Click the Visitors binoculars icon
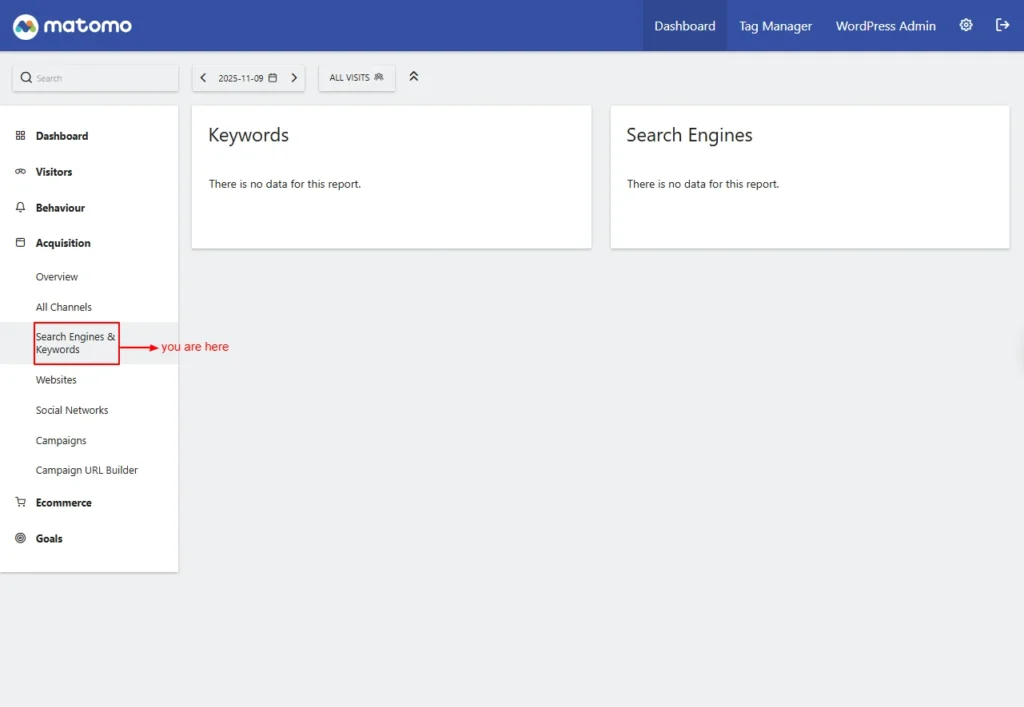 point(20,172)
